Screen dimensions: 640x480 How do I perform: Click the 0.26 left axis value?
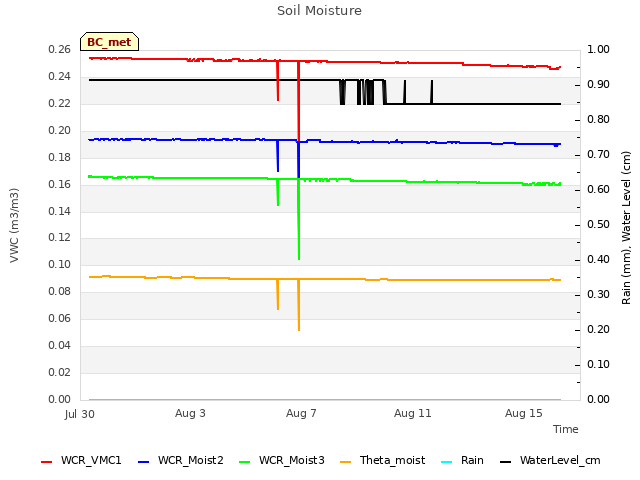pyautogui.click(x=60, y=49)
